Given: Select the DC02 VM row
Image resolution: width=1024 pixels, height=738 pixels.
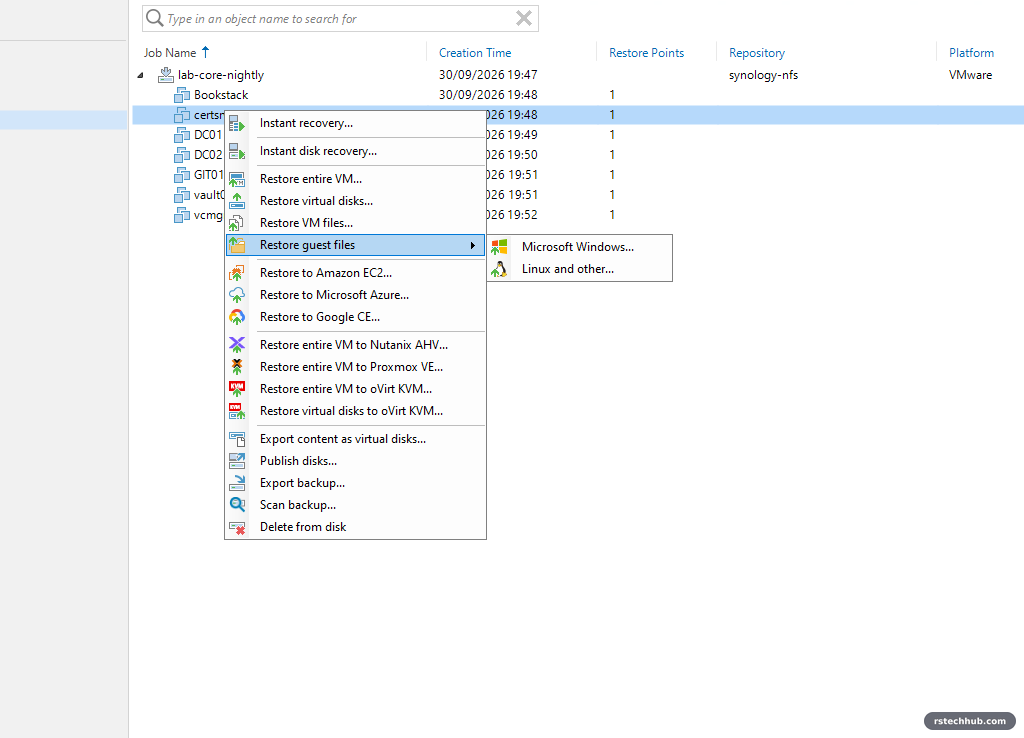Looking at the screenshot, I should [x=578, y=155].
